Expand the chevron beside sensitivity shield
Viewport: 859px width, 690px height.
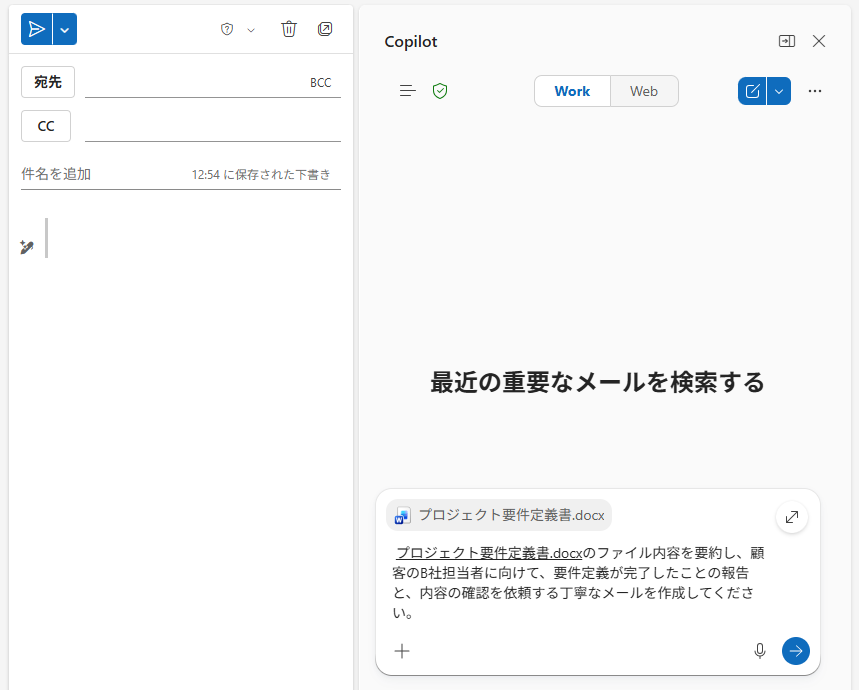(251, 30)
